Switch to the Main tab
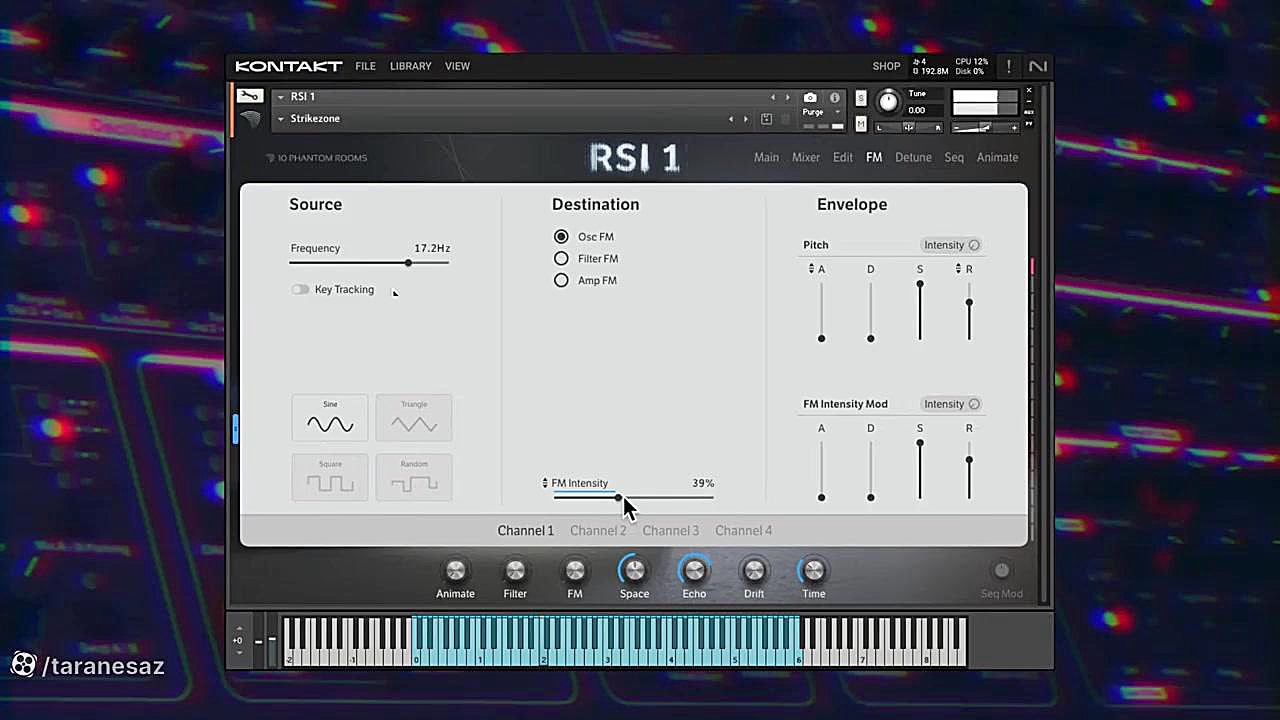This screenshot has width=1280, height=720. point(766,158)
